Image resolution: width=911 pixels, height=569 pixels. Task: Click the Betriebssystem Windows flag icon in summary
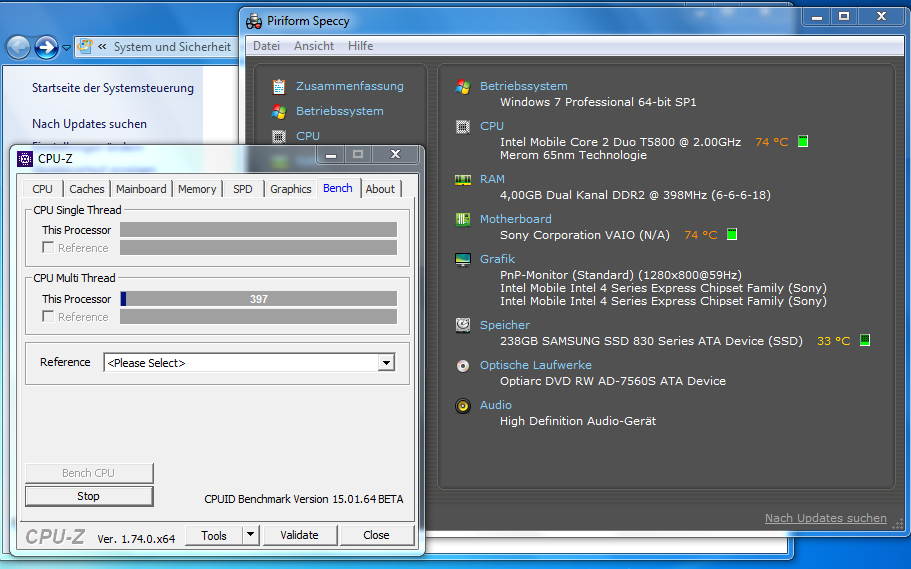(463, 87)
